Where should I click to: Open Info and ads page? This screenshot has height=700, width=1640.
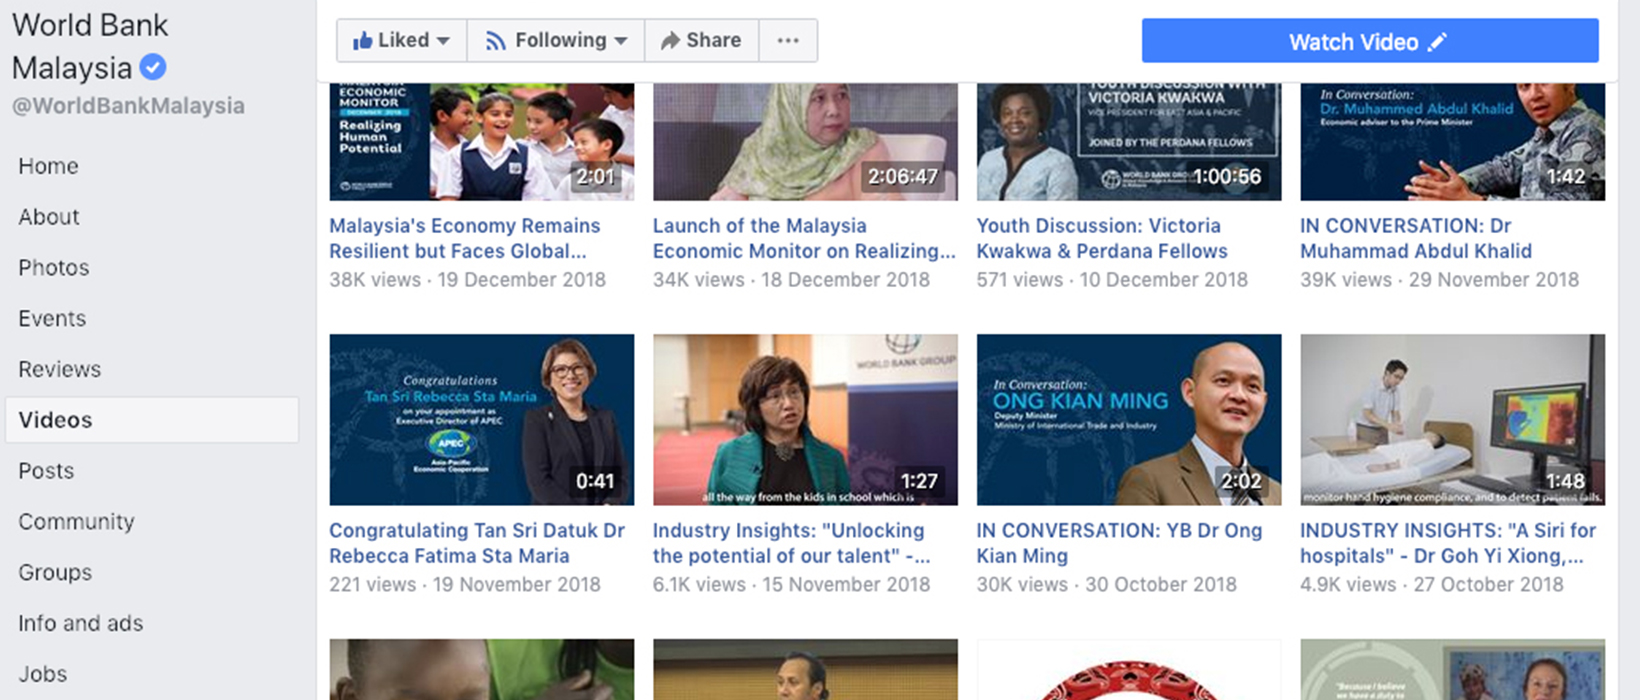(81, 624)
